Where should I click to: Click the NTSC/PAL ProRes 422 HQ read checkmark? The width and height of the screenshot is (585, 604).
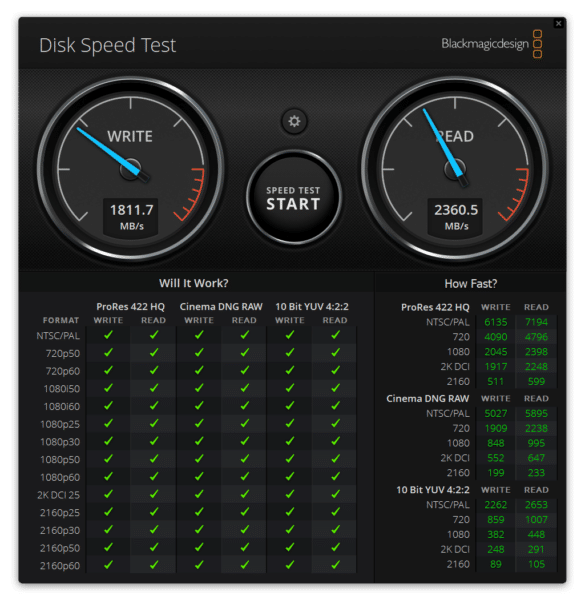point(154,335)
